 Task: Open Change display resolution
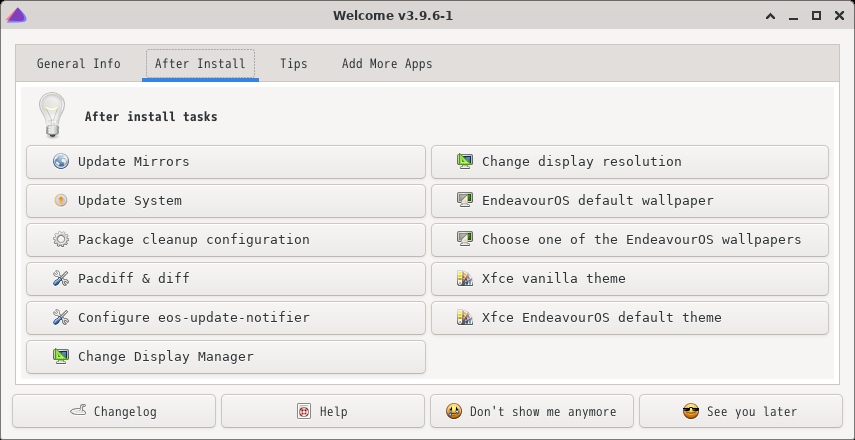click(x=630, y=162)
